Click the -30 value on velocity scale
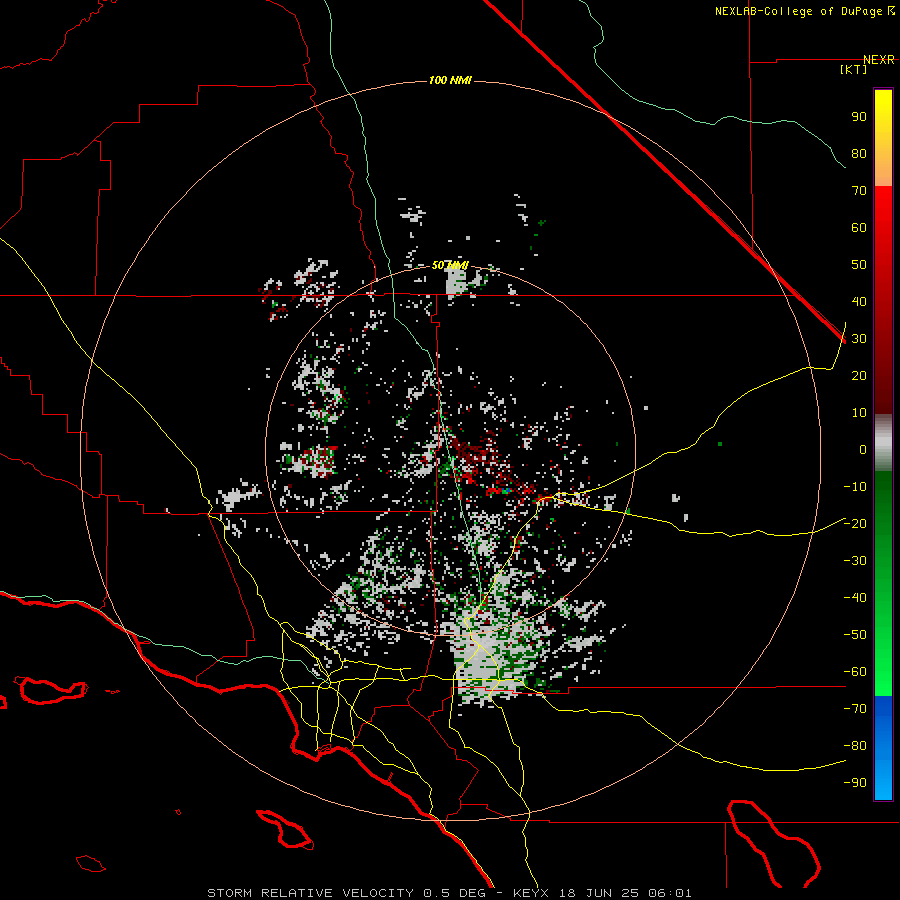 click(x=855, y=561)
